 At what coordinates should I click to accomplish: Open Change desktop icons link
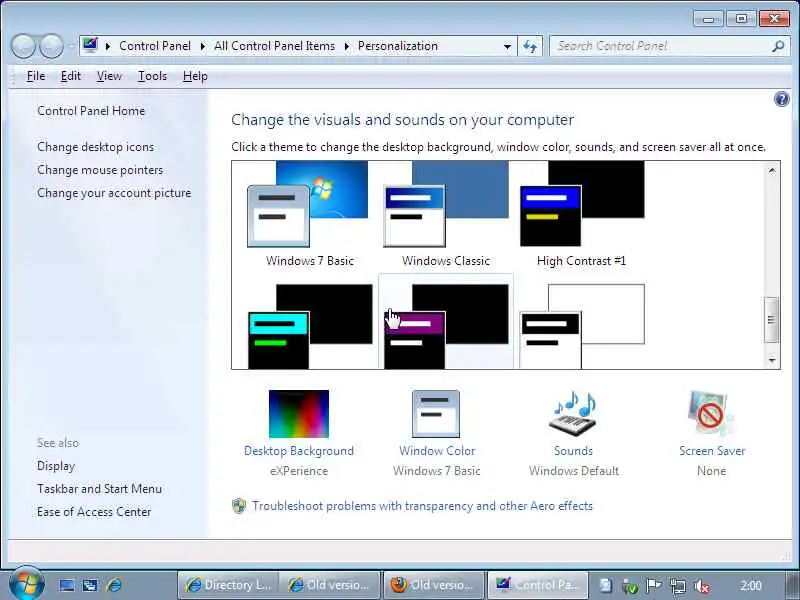click(x=95, y=147)
